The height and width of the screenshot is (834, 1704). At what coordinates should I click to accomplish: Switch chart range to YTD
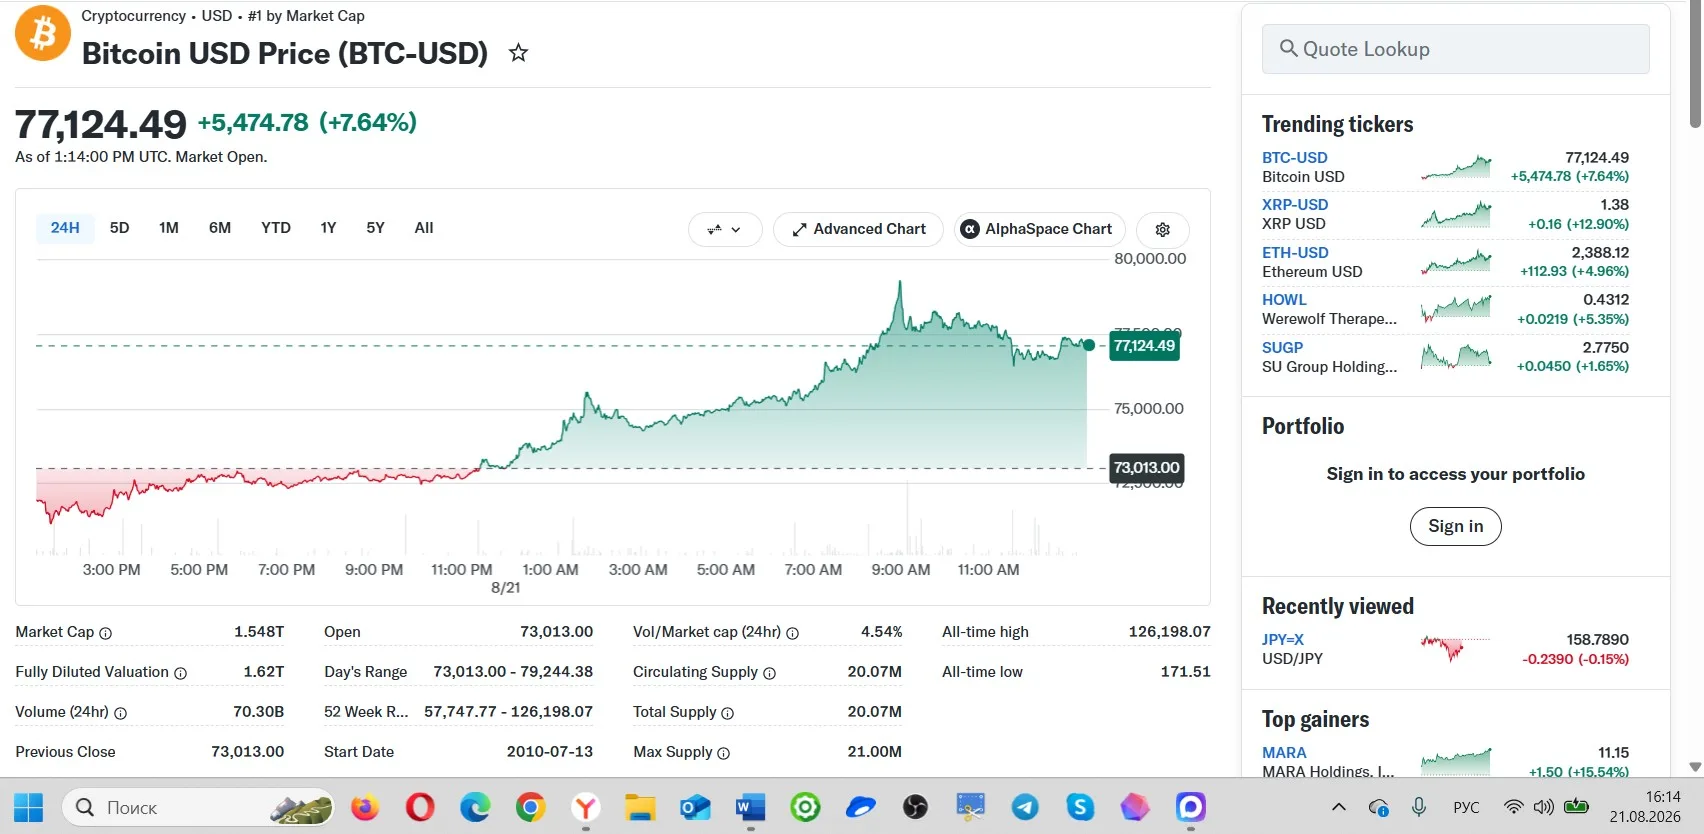tap(276, 228)
